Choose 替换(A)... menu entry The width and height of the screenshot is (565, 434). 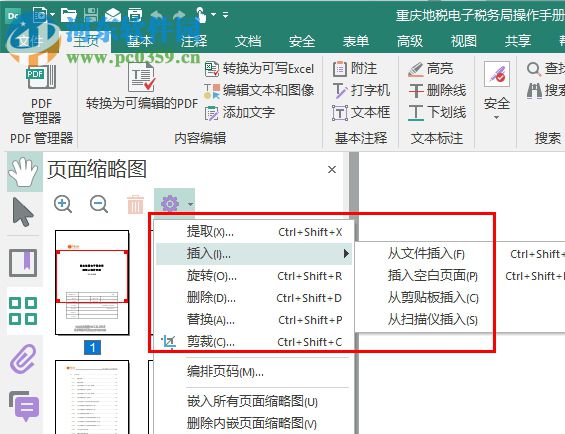point(254,320)
